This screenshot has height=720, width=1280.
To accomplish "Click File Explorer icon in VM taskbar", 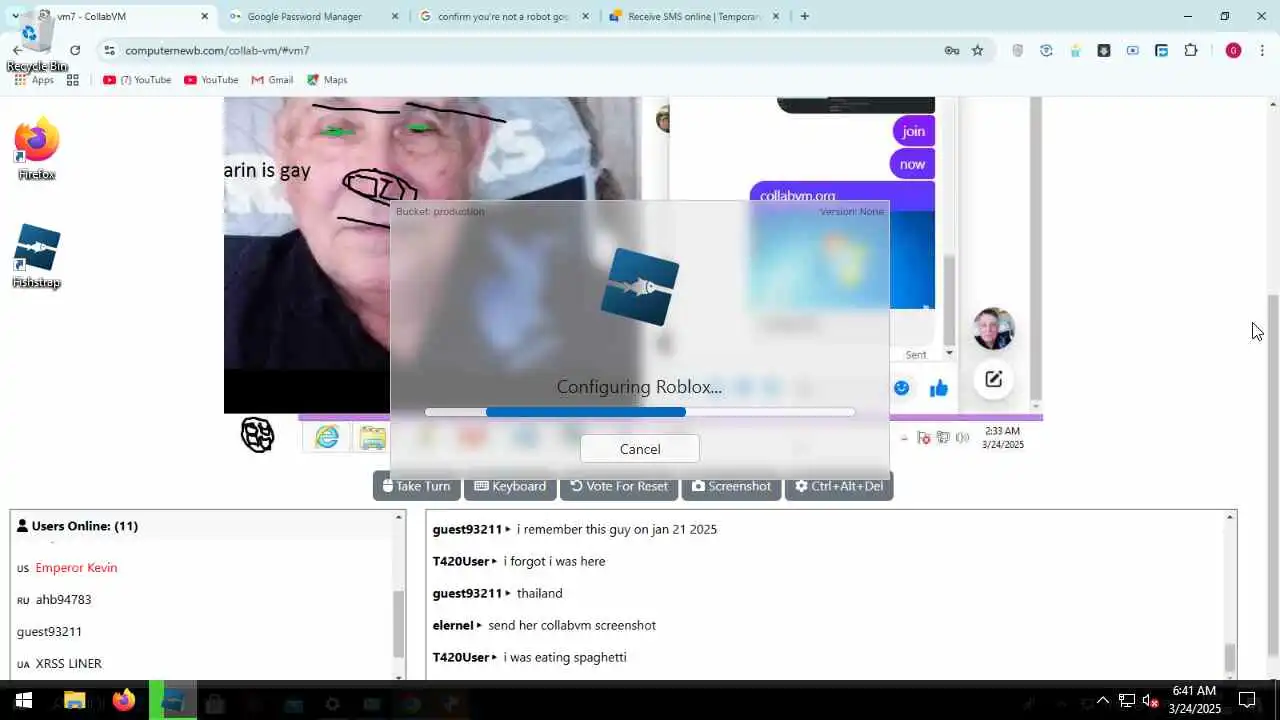I will [372, 437].
